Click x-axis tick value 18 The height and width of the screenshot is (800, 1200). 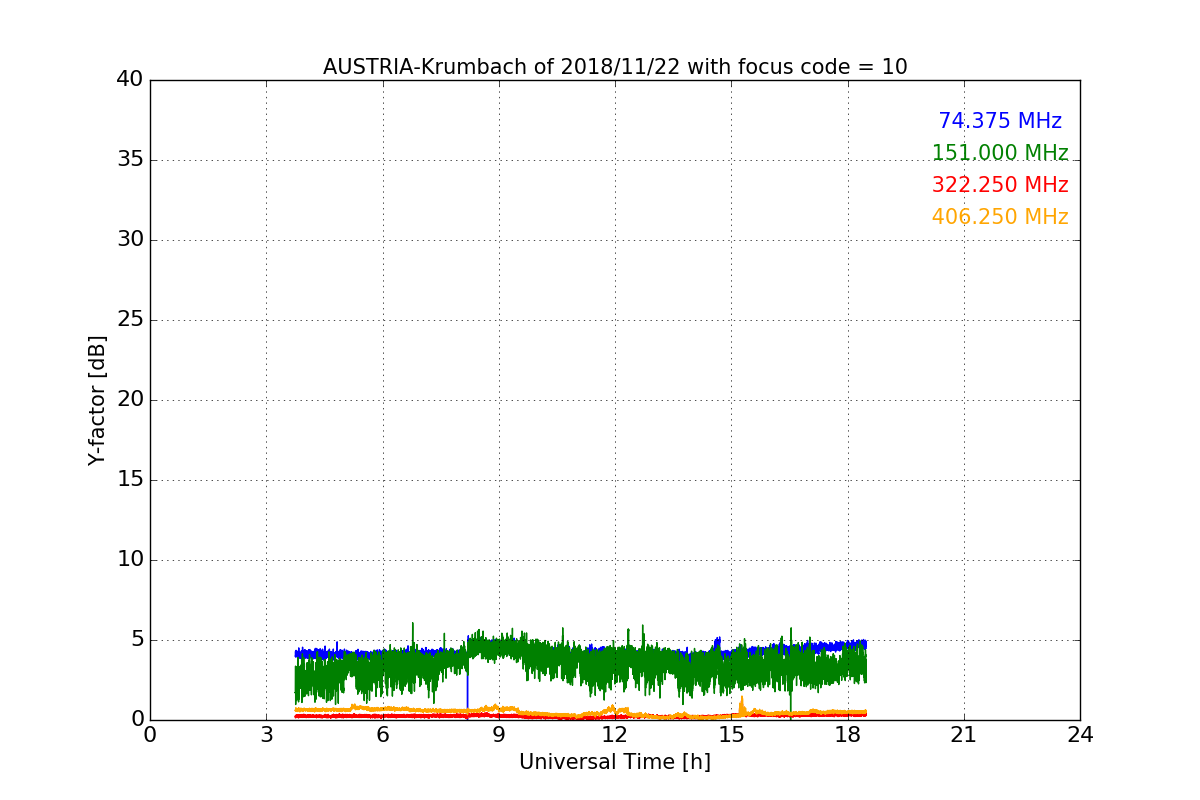(x=847, y=734)
